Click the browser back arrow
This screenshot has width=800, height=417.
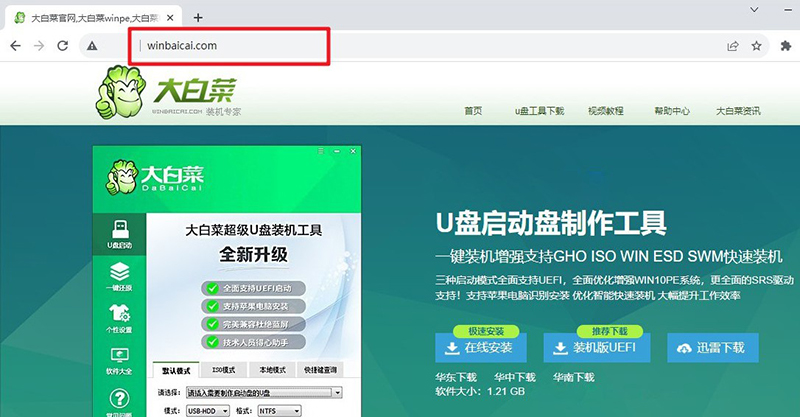pyautogui.click(x=14, y=46)
